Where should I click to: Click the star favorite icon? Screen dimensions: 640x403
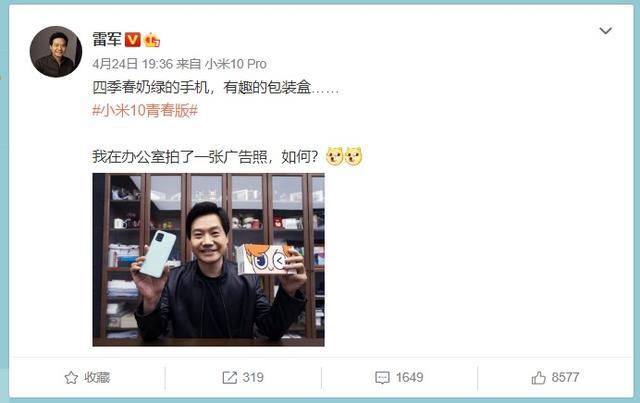(71, 378)
